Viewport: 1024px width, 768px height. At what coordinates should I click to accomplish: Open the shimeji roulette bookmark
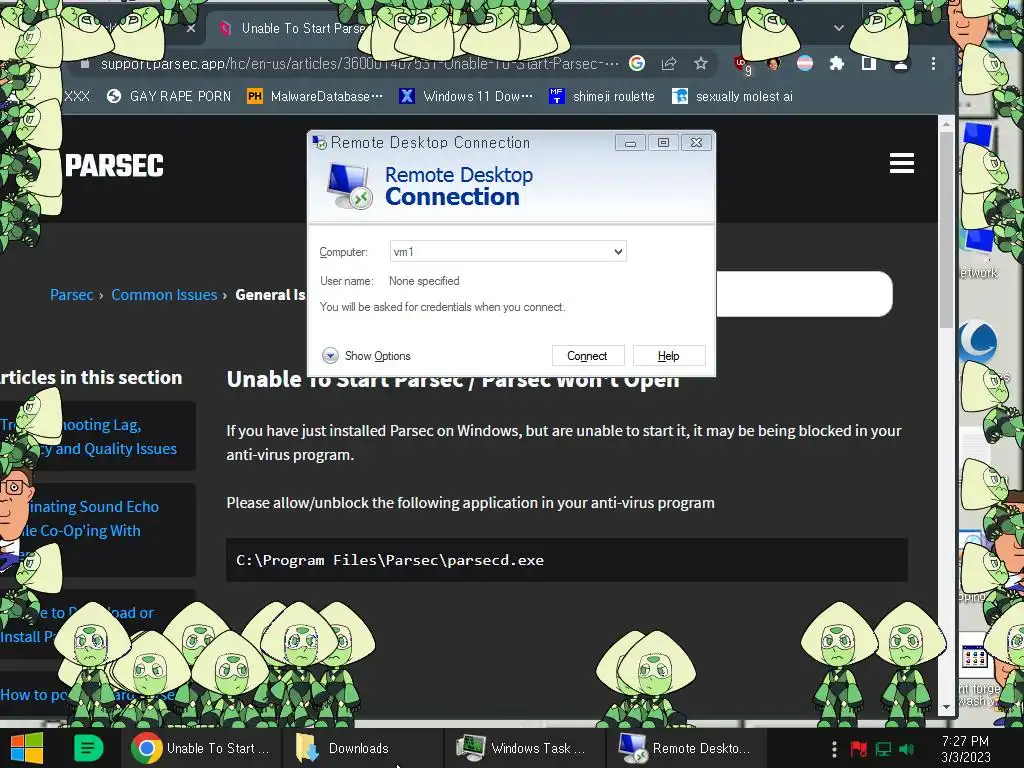(x=601, y=97)
